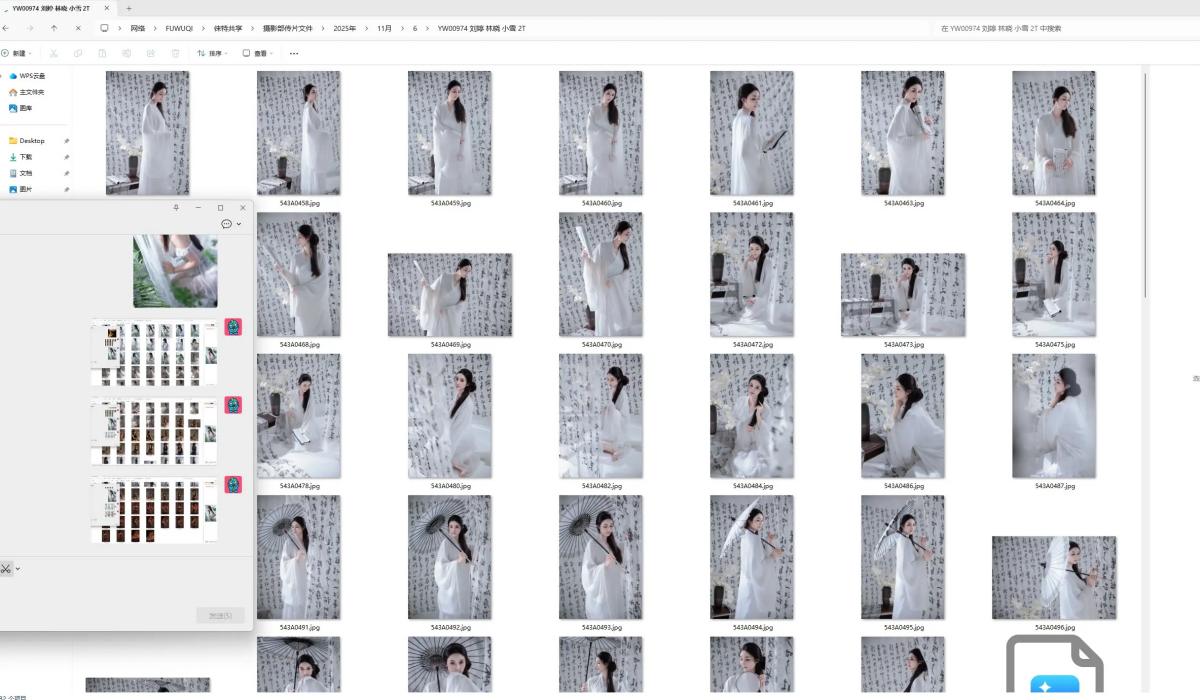
Task: Click the Copy icon in Explorer toolbar
Action: [x=77, y=53]
